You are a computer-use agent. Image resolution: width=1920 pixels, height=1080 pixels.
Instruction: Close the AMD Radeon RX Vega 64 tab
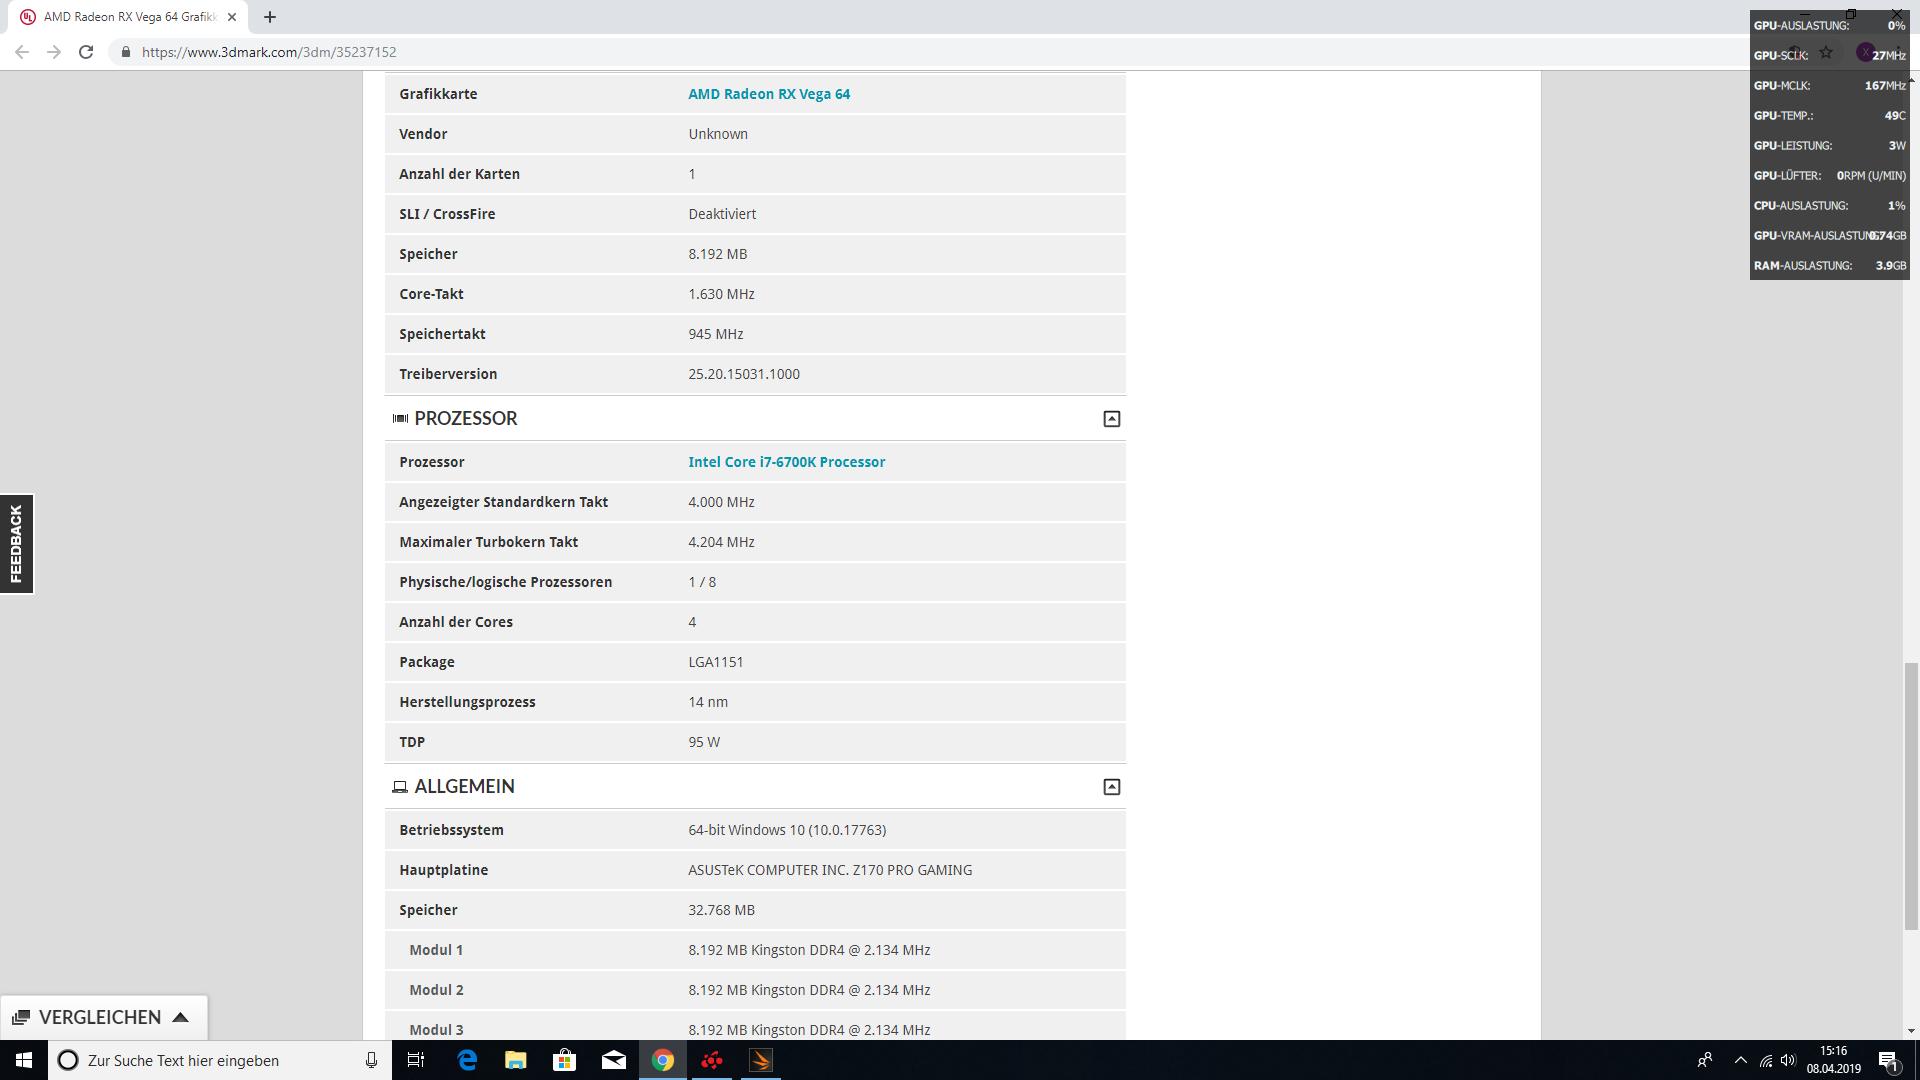[232, 17]
